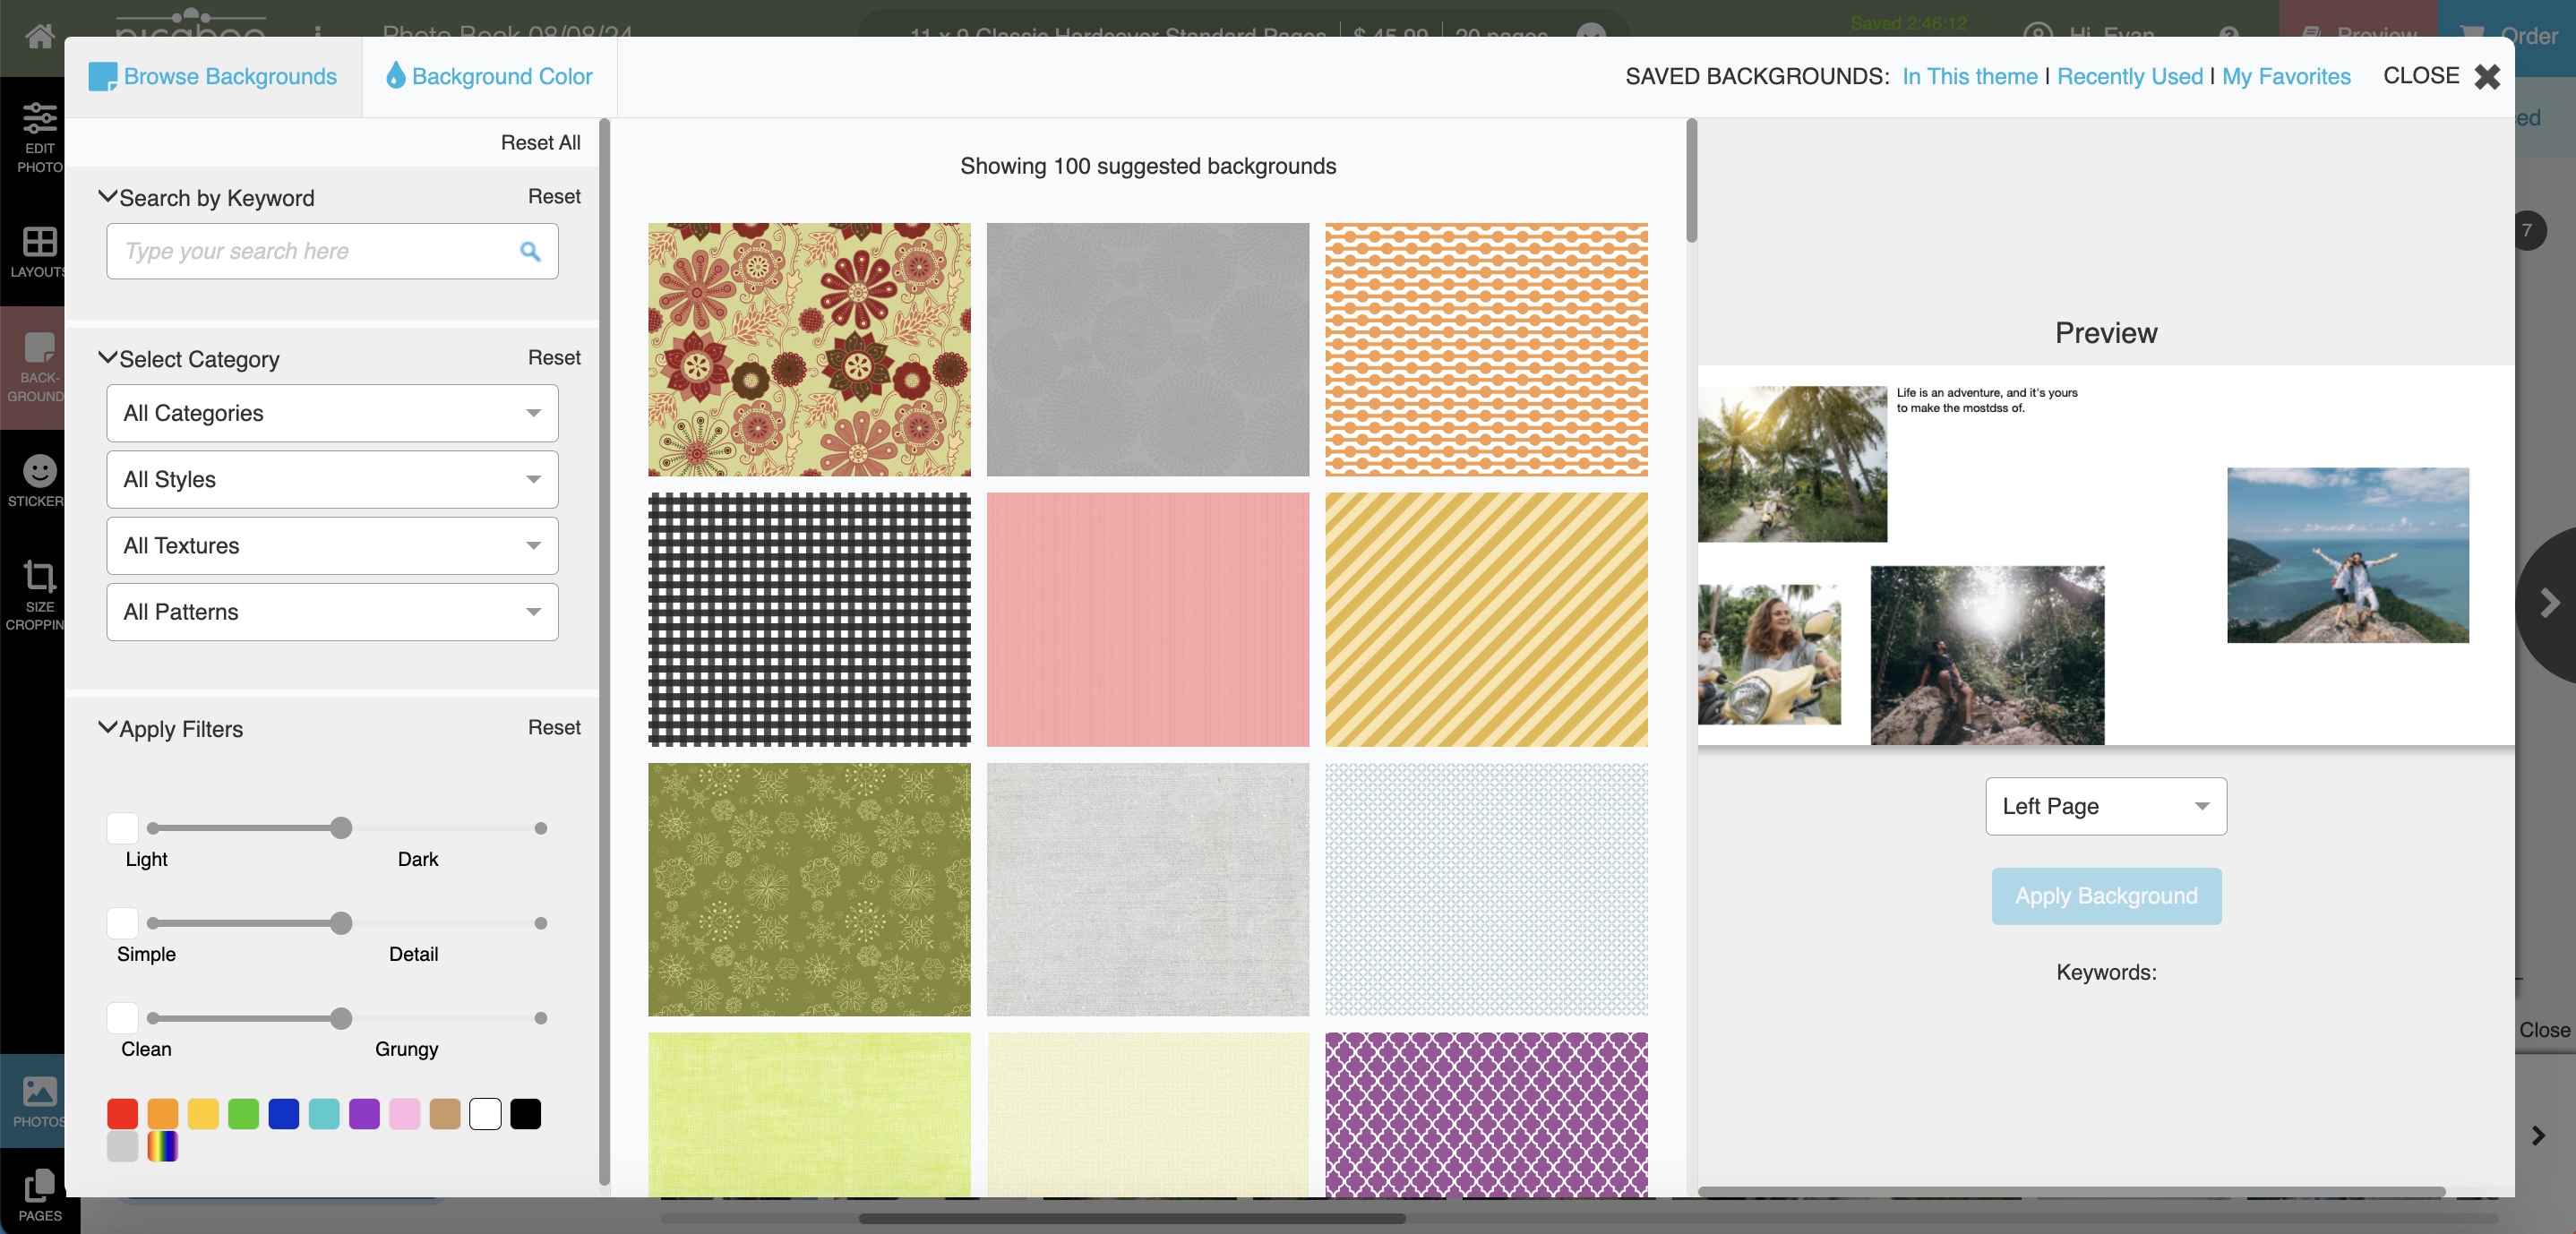Image resolution: width=2576 pixels, height=1234 pixels.
Task: Select the pink striped background thumbnail
Action: (x=1147, y=619)
